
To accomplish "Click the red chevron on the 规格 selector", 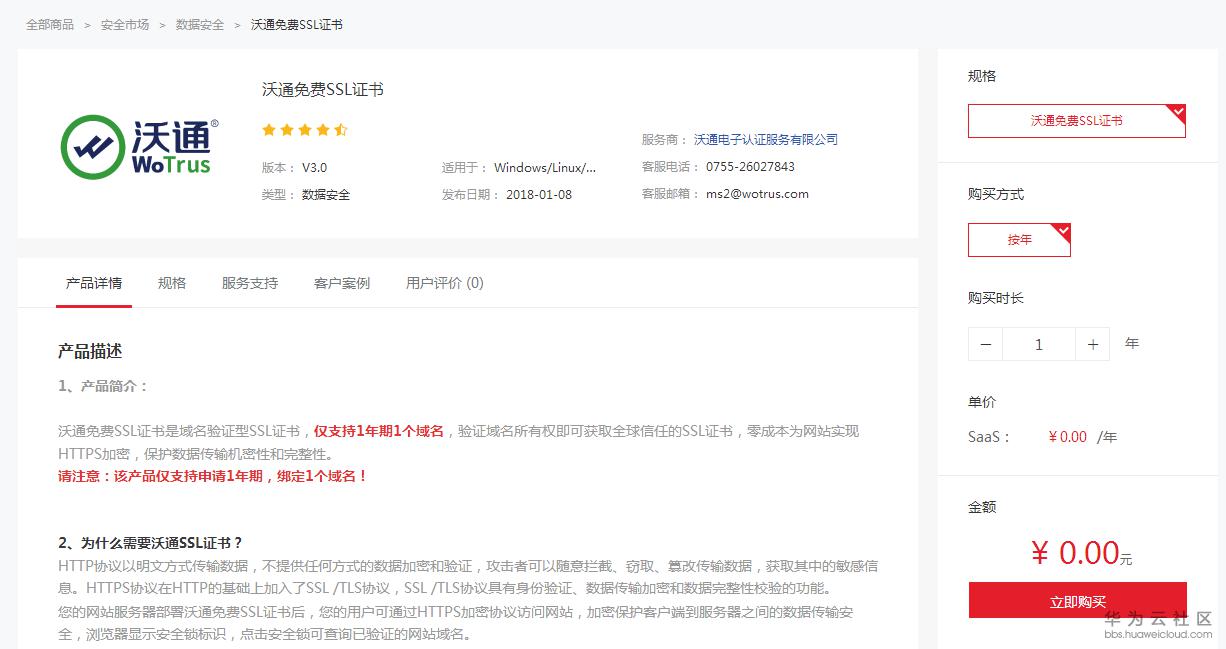I will click(x=1179, y=112).
